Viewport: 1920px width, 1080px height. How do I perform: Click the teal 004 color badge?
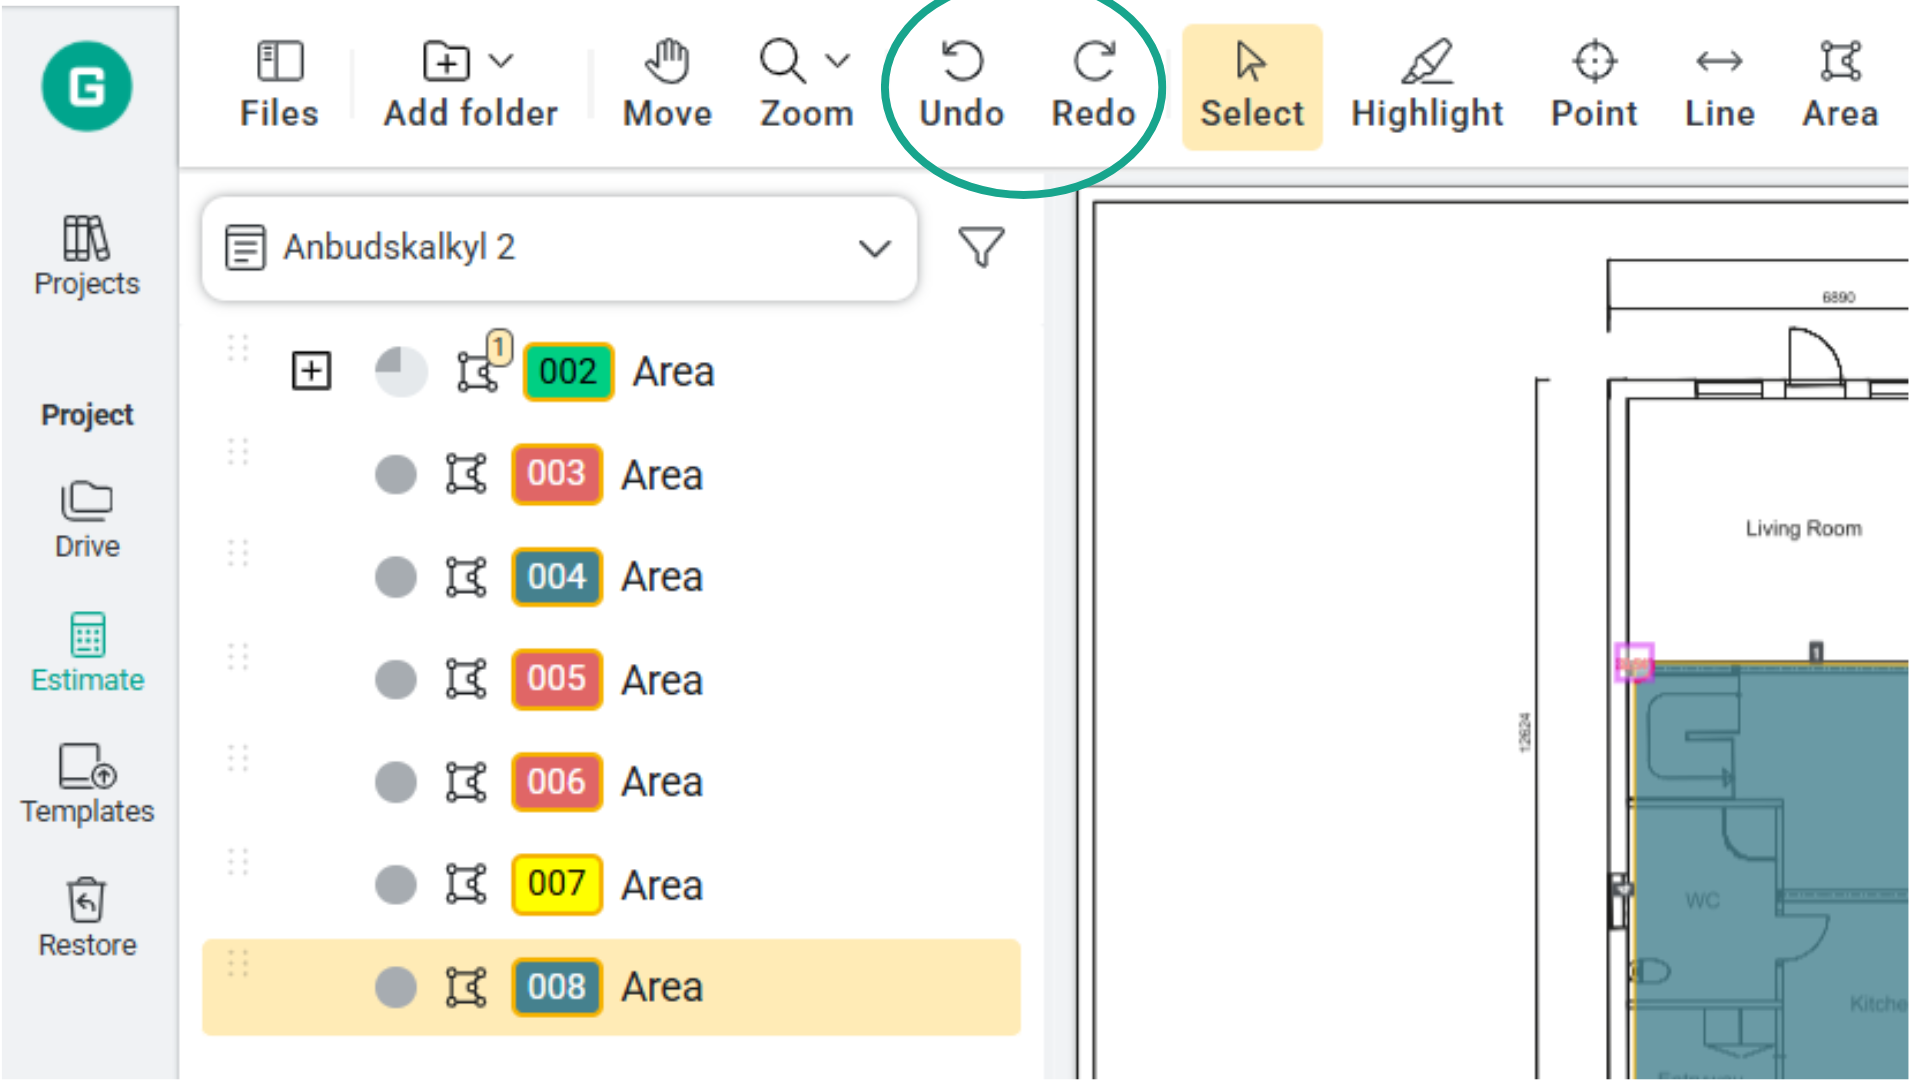click(557, 577)
